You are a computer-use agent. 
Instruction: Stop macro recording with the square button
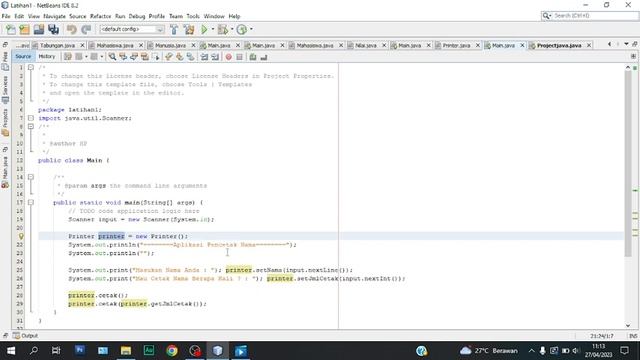coord(240,57)
